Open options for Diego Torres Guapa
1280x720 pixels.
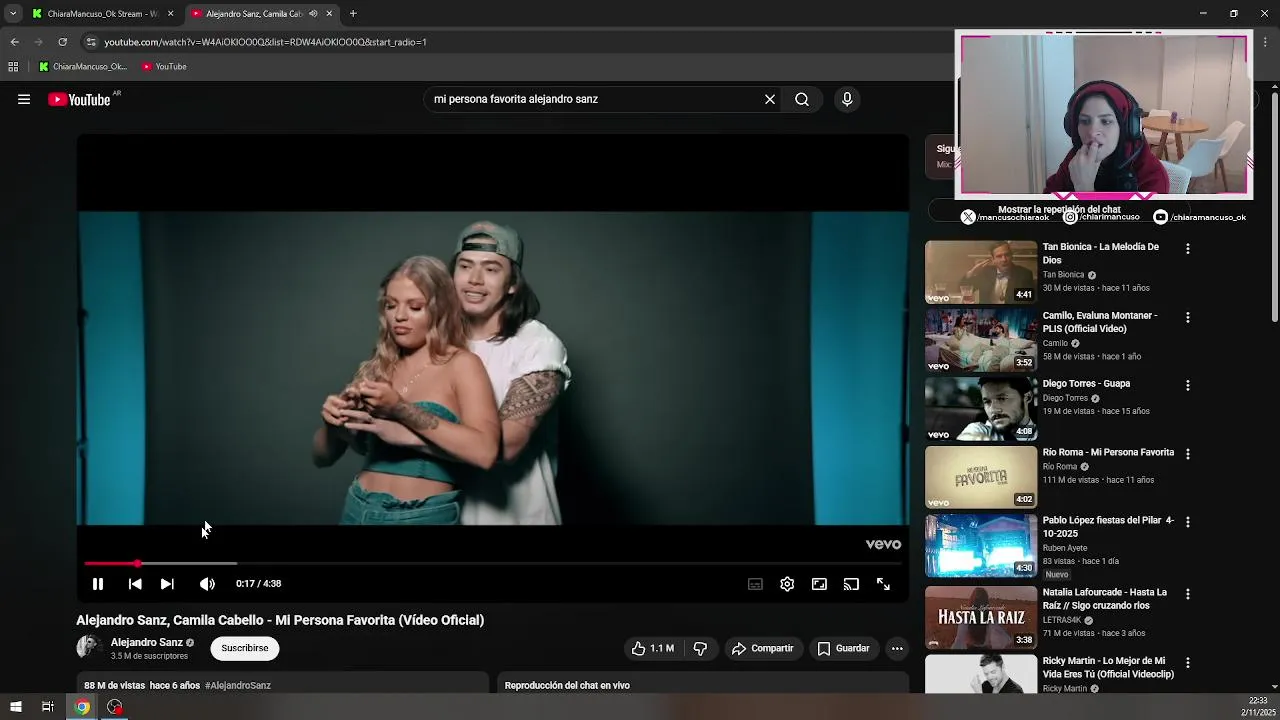(1188, 385)
